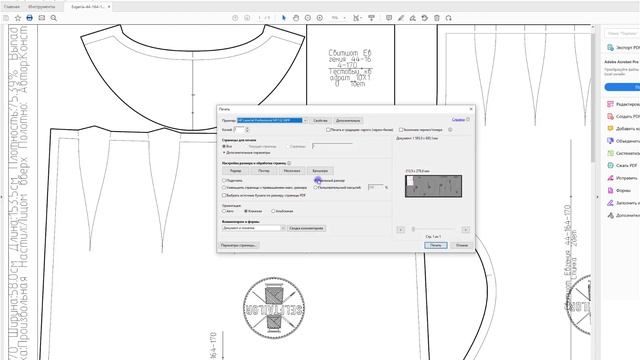Open Add comment tool in right panel
Viewport: 640px width, 360px height.
coord(623,129)
